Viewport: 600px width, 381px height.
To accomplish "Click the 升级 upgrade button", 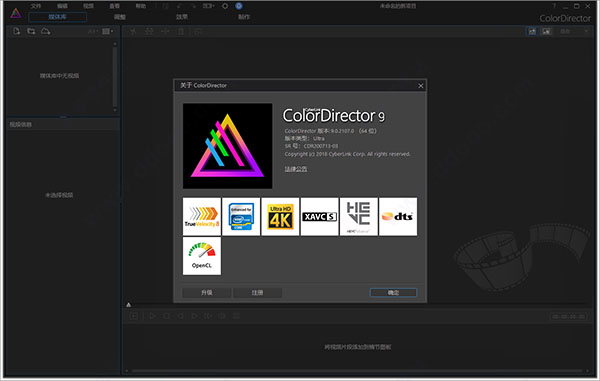I will pos(207,293).
